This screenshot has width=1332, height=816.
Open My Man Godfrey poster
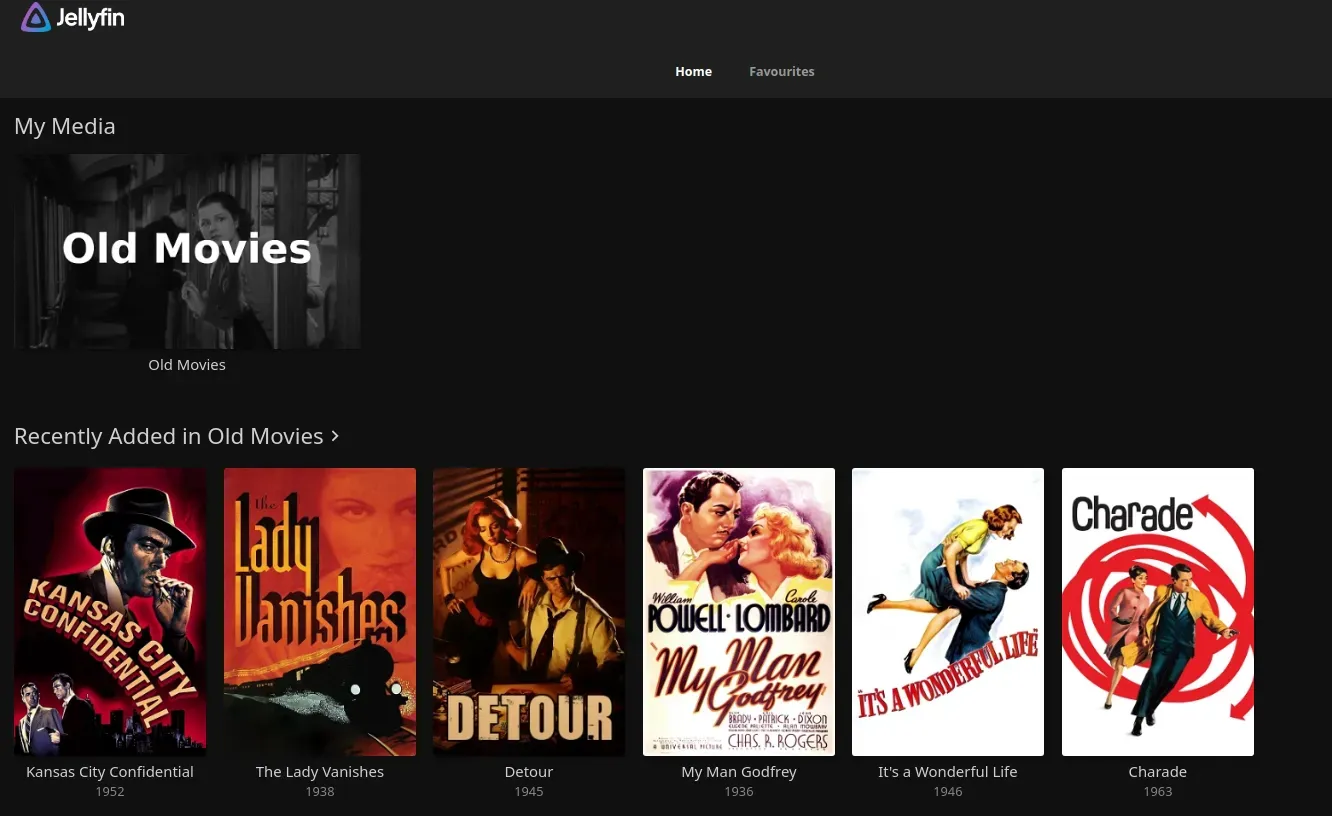coord(739,612)
